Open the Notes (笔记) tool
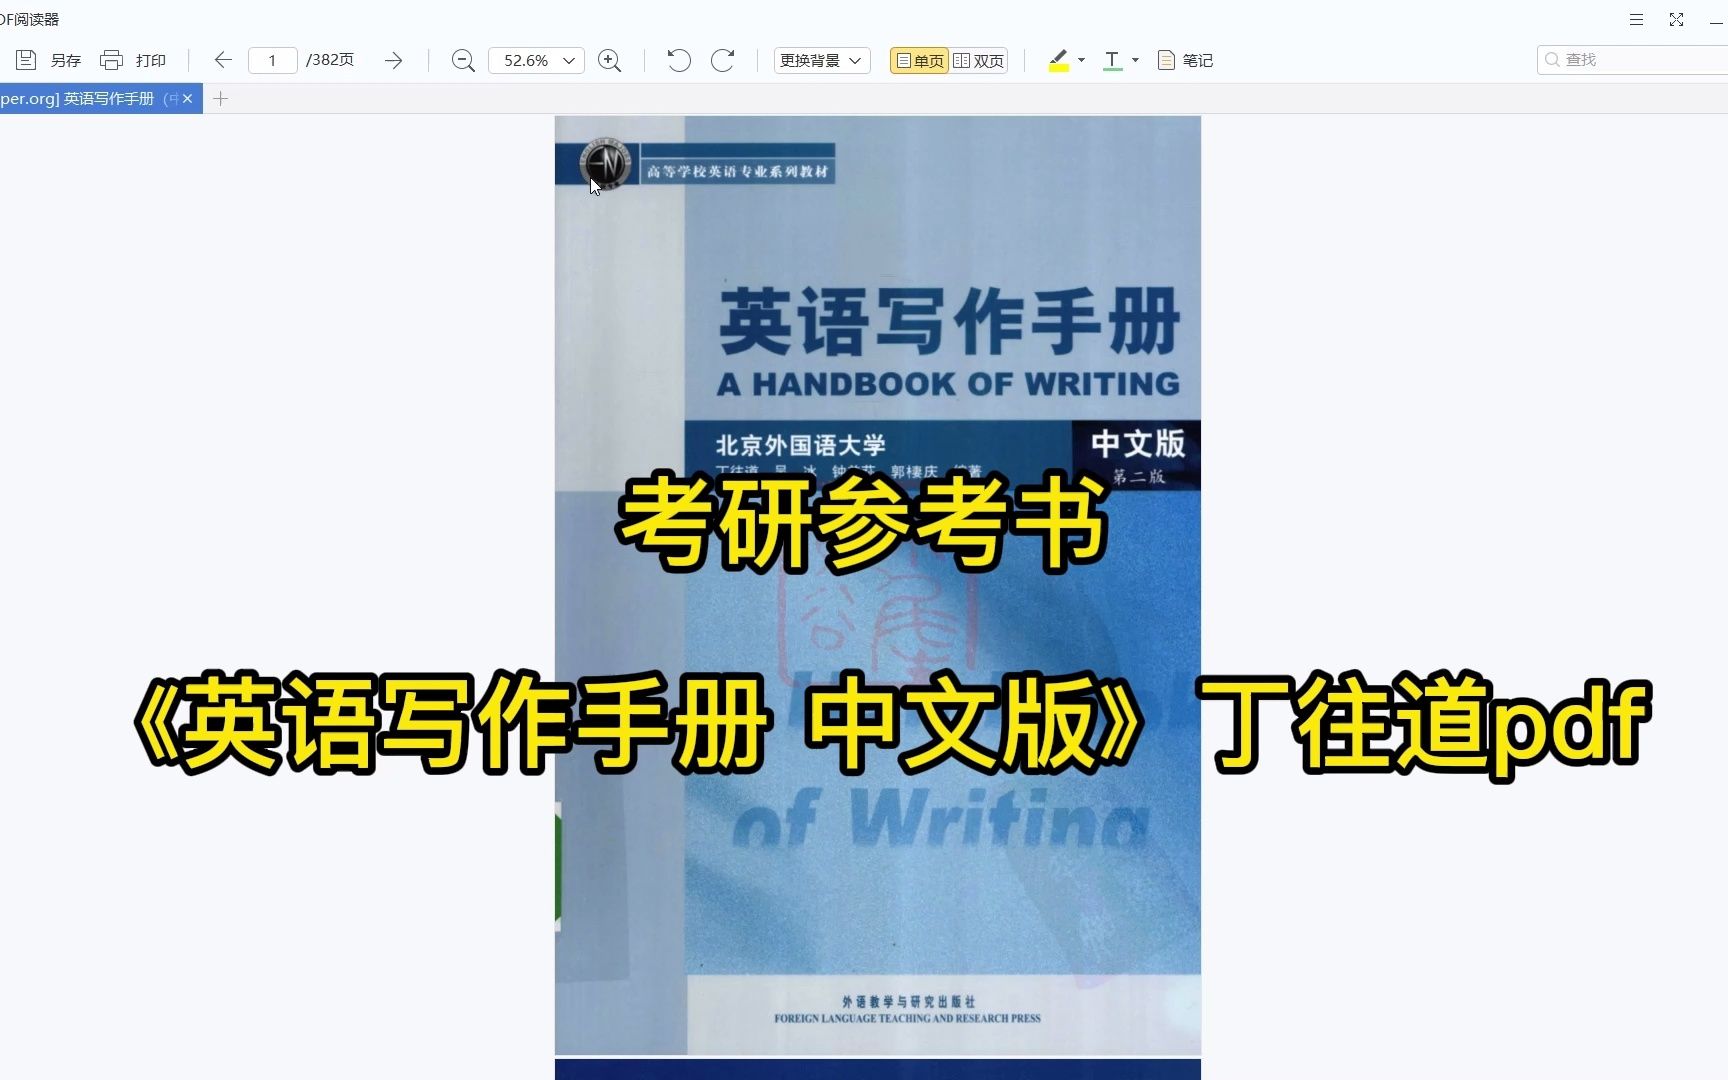The width and height of the screenshot is (1728, 1080). coord(1185,60)
